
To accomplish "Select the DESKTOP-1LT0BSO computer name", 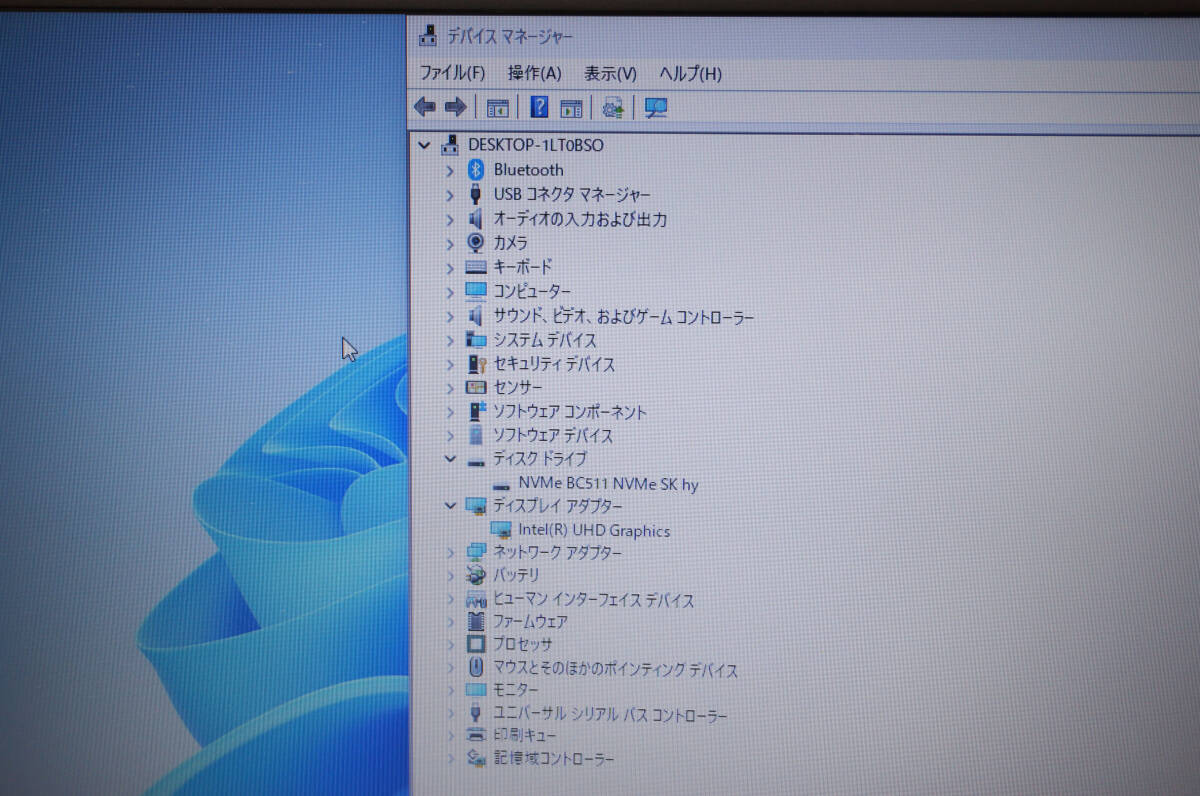I will 536,145.
